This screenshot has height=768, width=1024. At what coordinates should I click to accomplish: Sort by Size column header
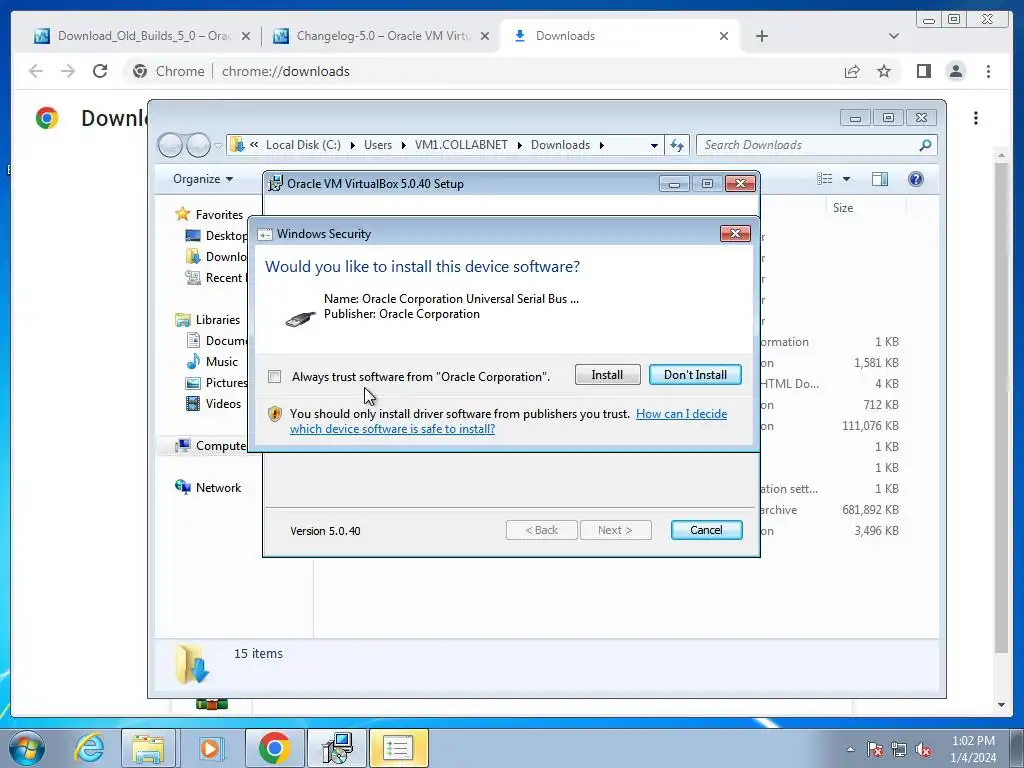[x=842, y=208]
